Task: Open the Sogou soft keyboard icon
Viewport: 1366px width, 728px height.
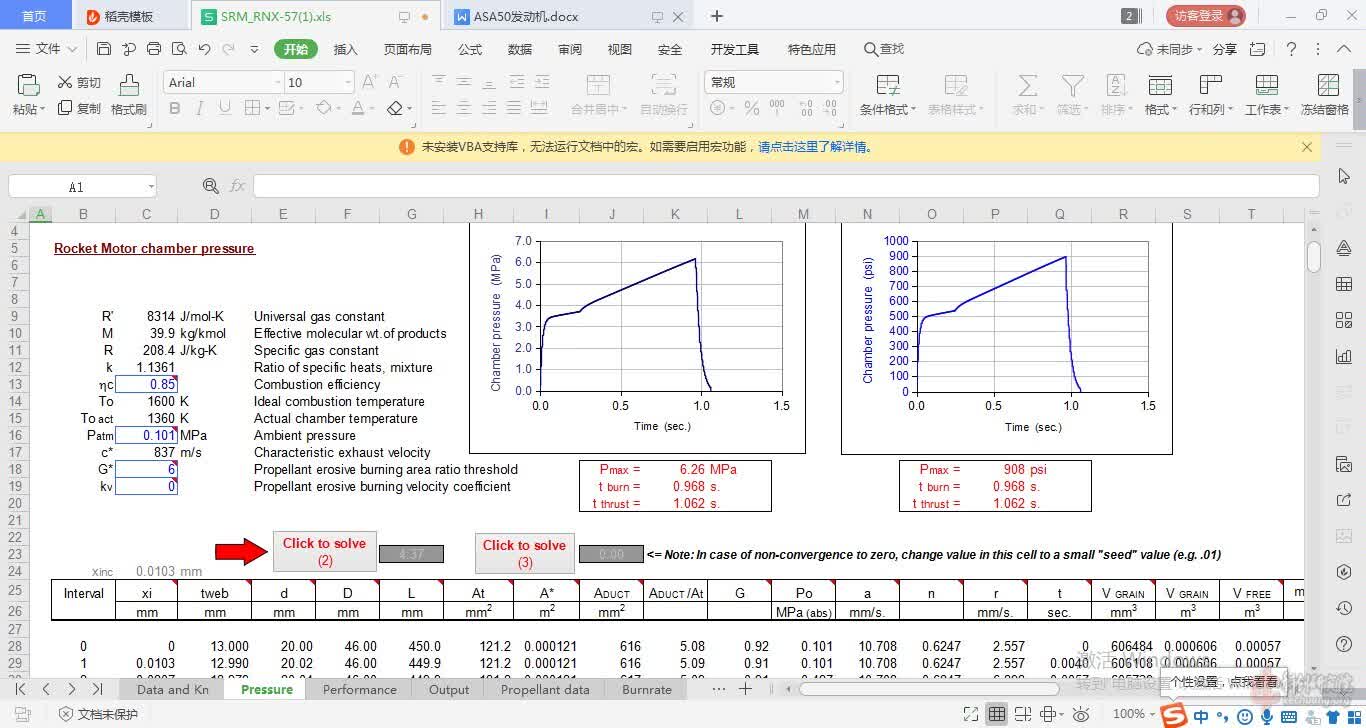Action: pyautogui.click(x=1289, y=716)
